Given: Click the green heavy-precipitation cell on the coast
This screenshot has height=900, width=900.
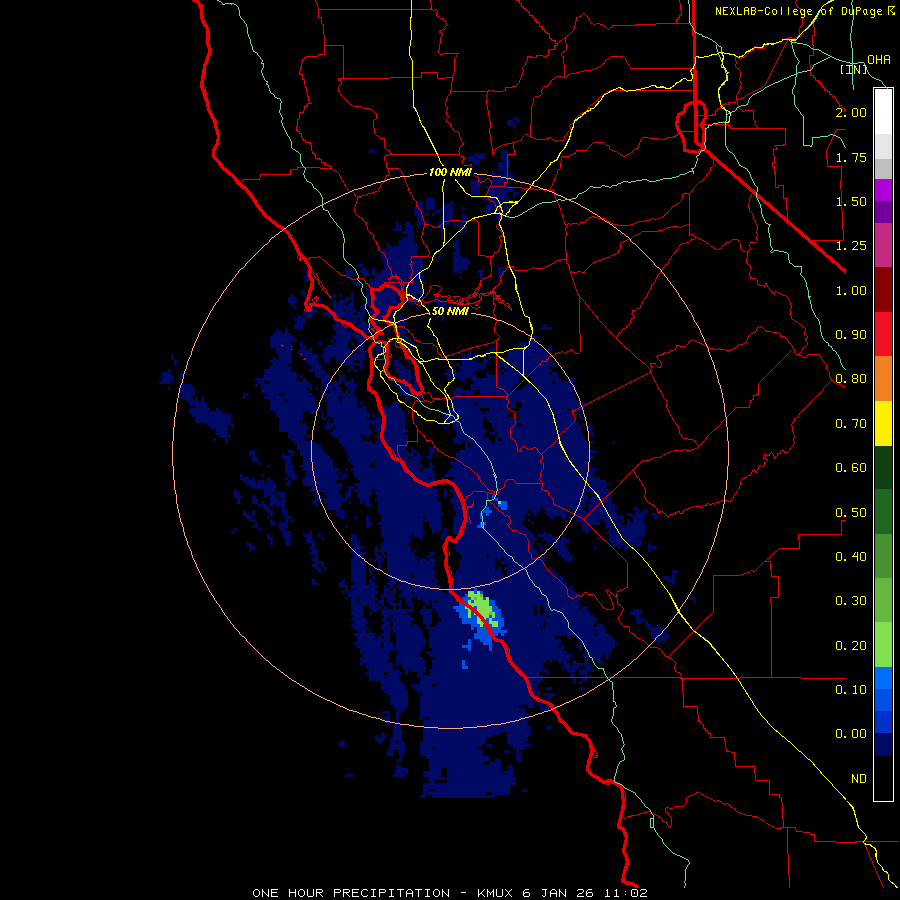Looking at the screenshot, I should [x=481, y=609].
